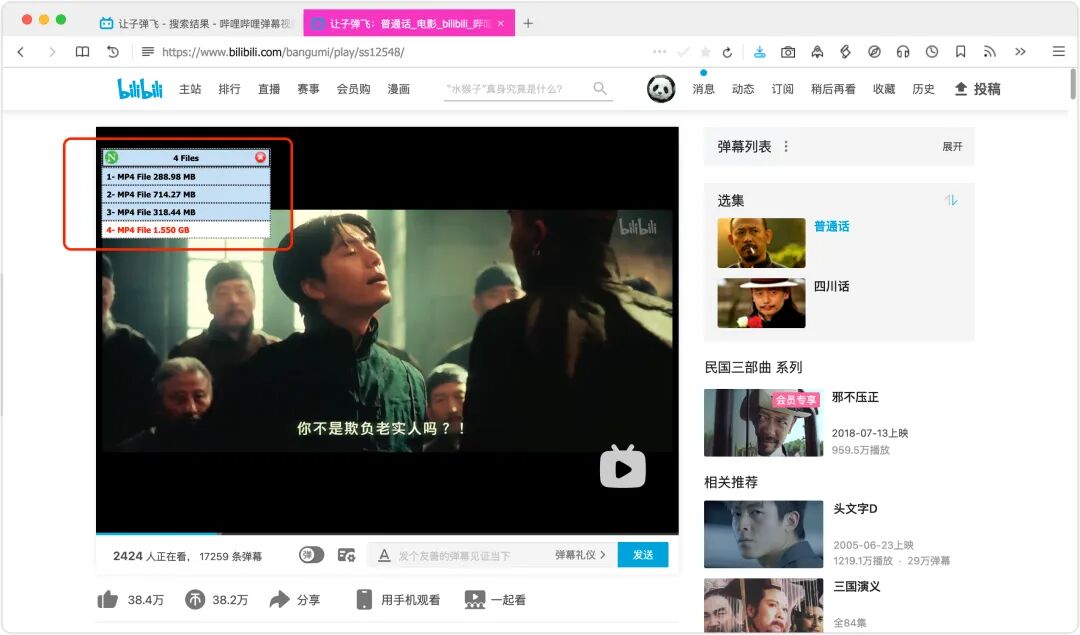Click the compass toolbar icon

click(874, 52)
